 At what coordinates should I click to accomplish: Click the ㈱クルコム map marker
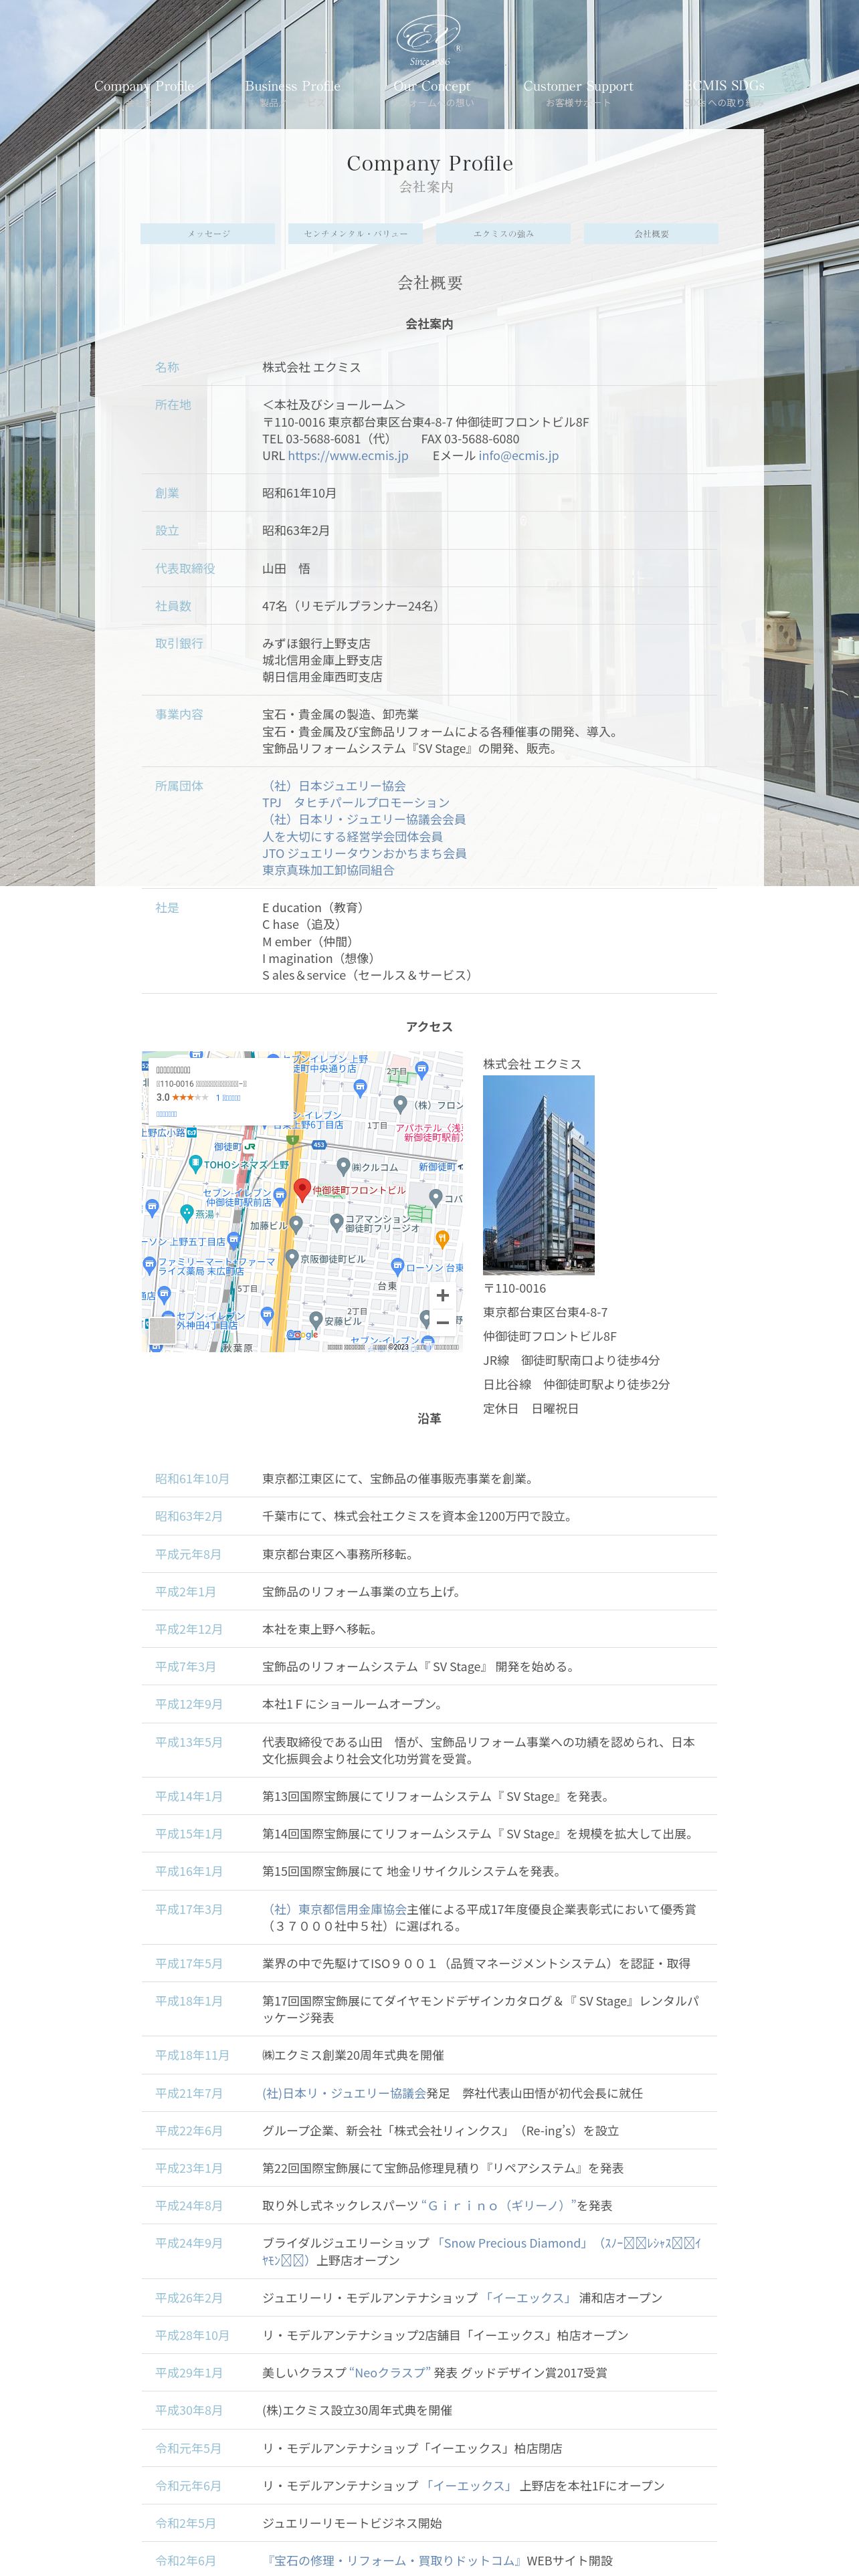point(343,1166)
